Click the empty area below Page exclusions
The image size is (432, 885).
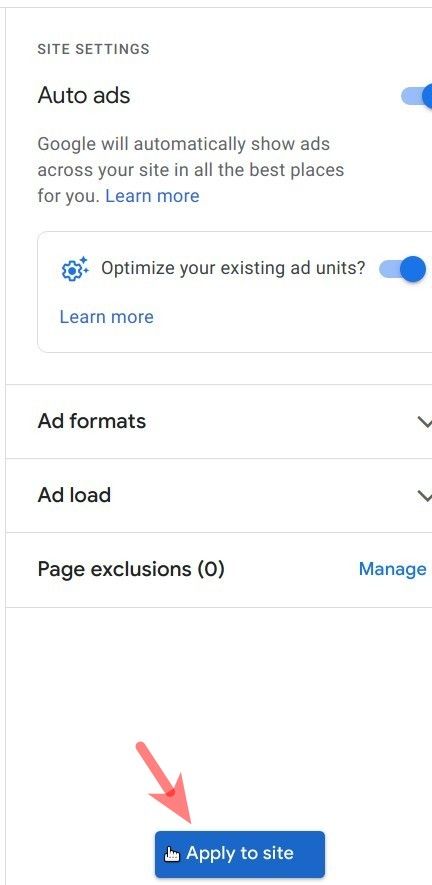pos(219,677)
